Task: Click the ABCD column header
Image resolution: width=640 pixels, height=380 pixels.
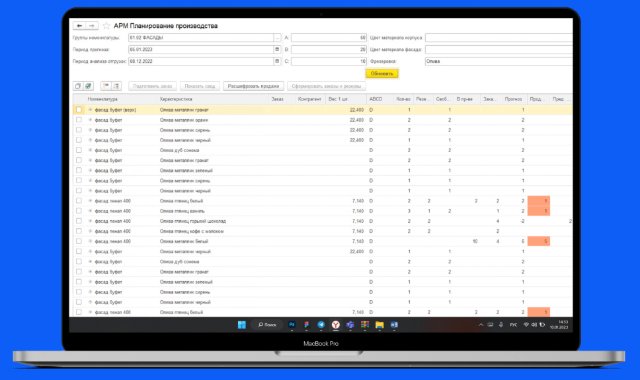Action: (x=376, y=99)
